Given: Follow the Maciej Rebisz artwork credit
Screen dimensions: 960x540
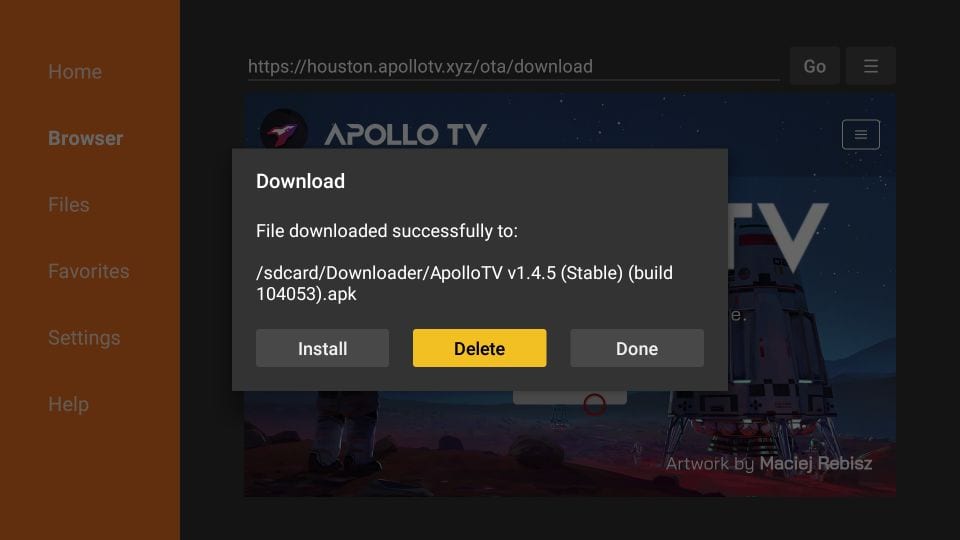Looking at the screenshot, I should tap(816, 463).
